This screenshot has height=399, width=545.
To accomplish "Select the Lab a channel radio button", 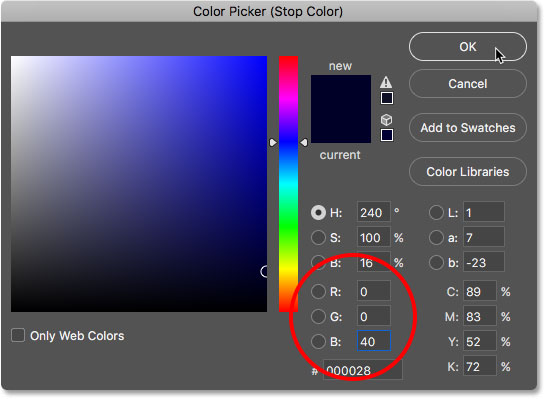I will coord(436,238).
